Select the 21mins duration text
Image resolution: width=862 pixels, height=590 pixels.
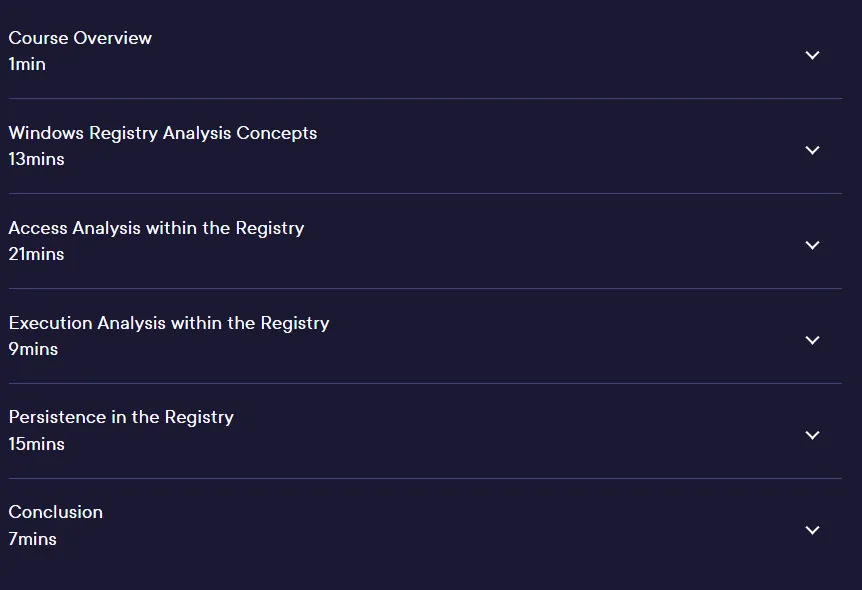coord(36,255)
